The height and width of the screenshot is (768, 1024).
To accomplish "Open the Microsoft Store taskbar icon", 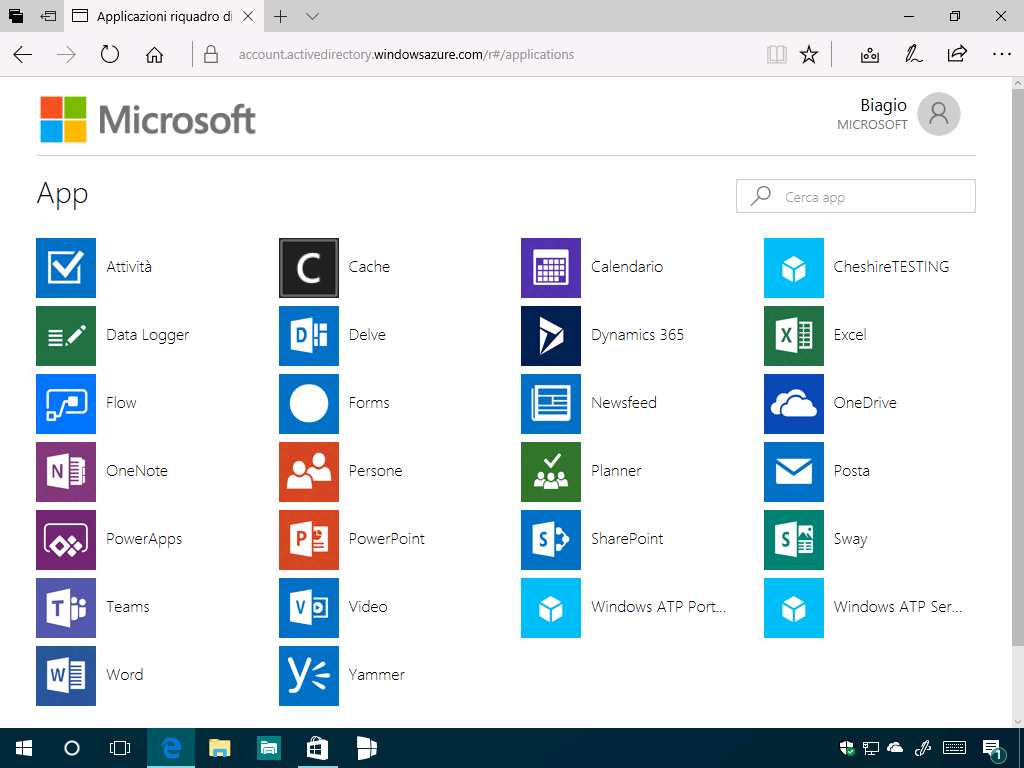I will (317, 748).
